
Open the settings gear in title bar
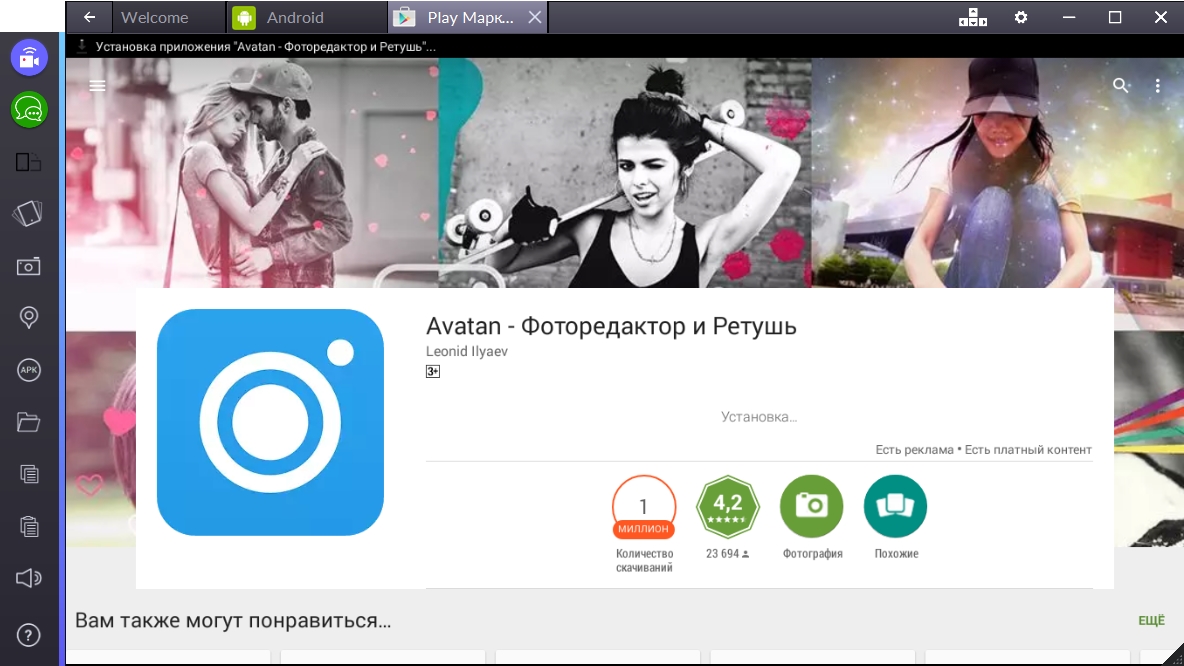pyautogui.click(x=1021, y=17)
